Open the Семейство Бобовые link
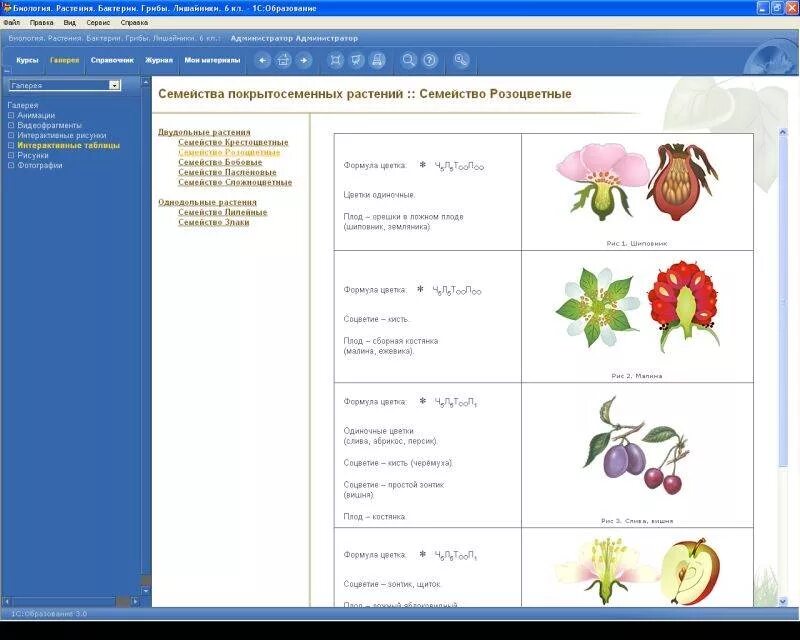The width and height of the screenshot is (800, 640). pyautogui.click(x=220, y=162)
